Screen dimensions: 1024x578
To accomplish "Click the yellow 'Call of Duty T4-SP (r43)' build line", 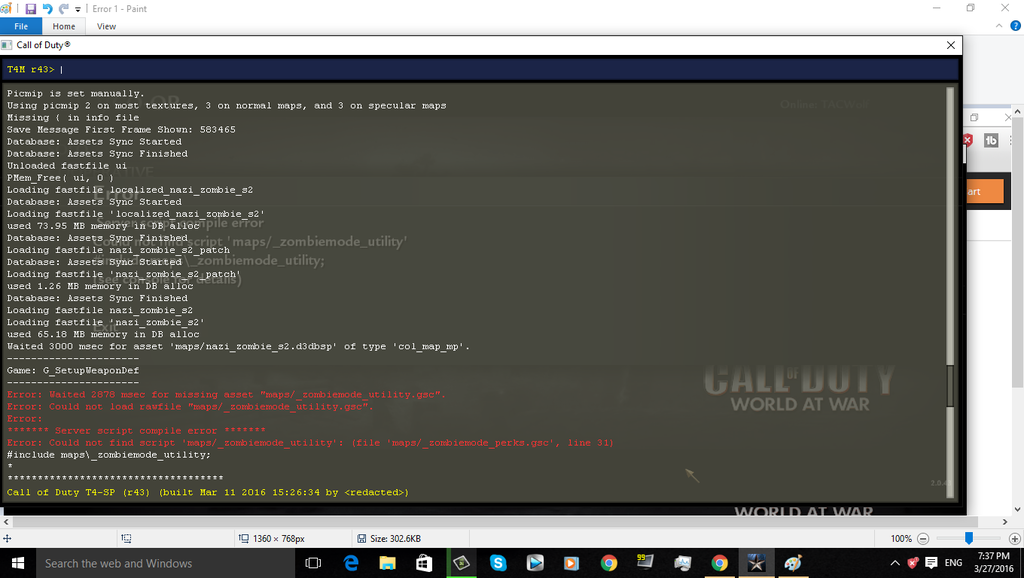I will (208, 492).
